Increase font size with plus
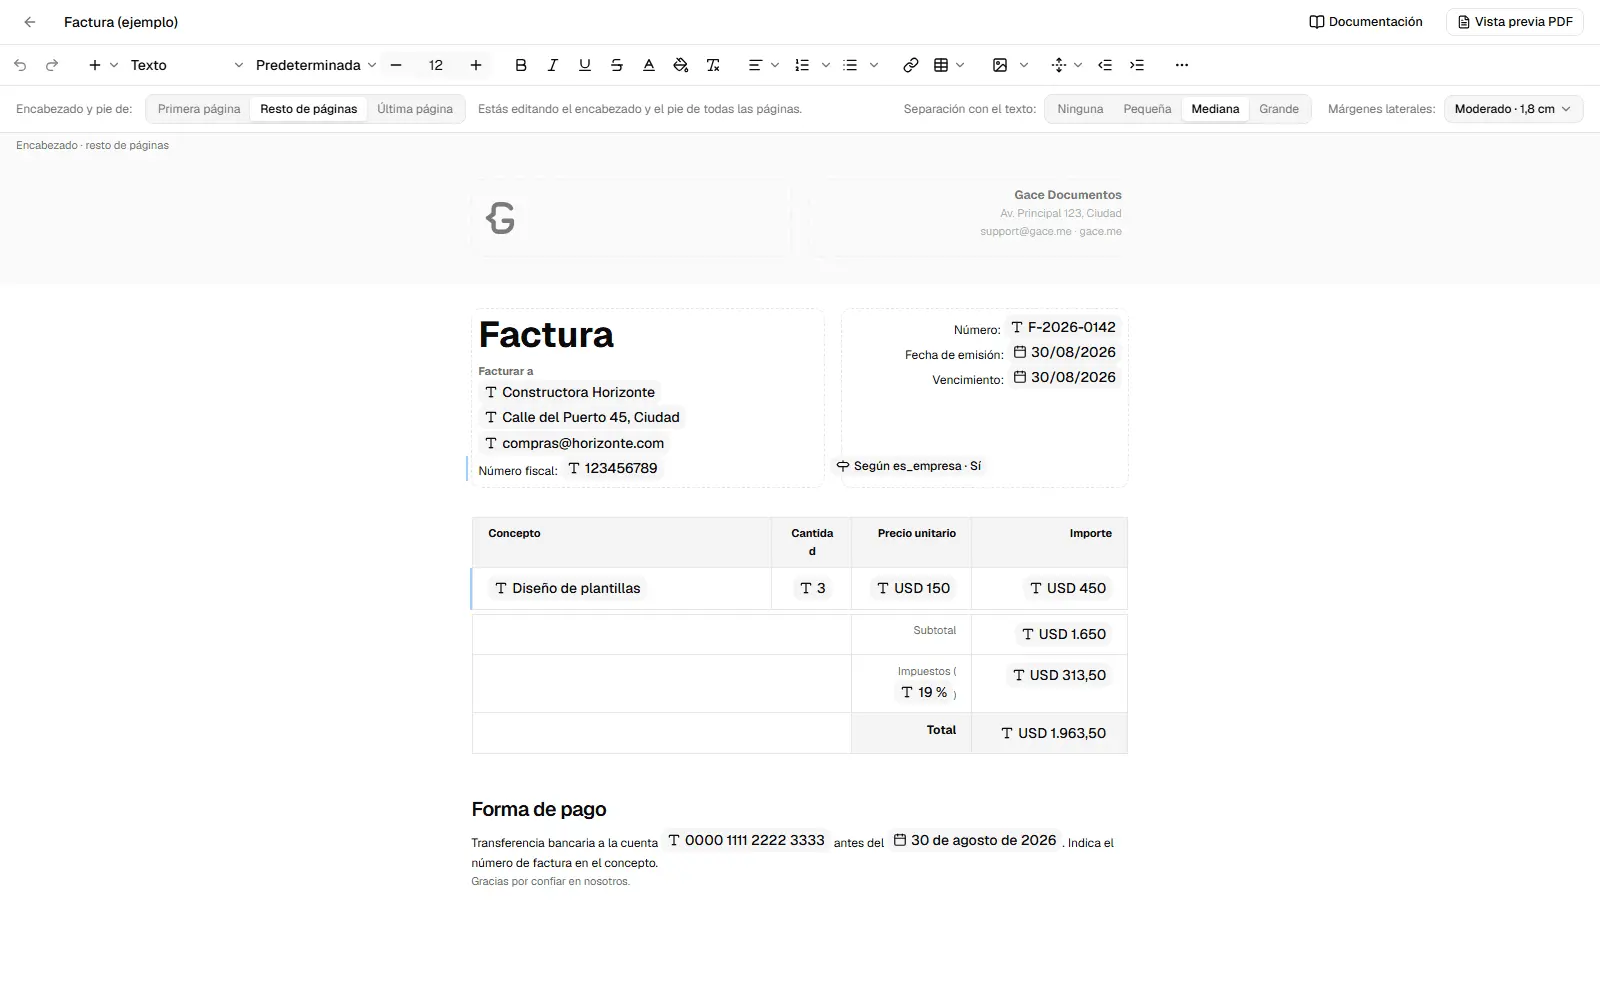1600x1000 pixels. 476,65
